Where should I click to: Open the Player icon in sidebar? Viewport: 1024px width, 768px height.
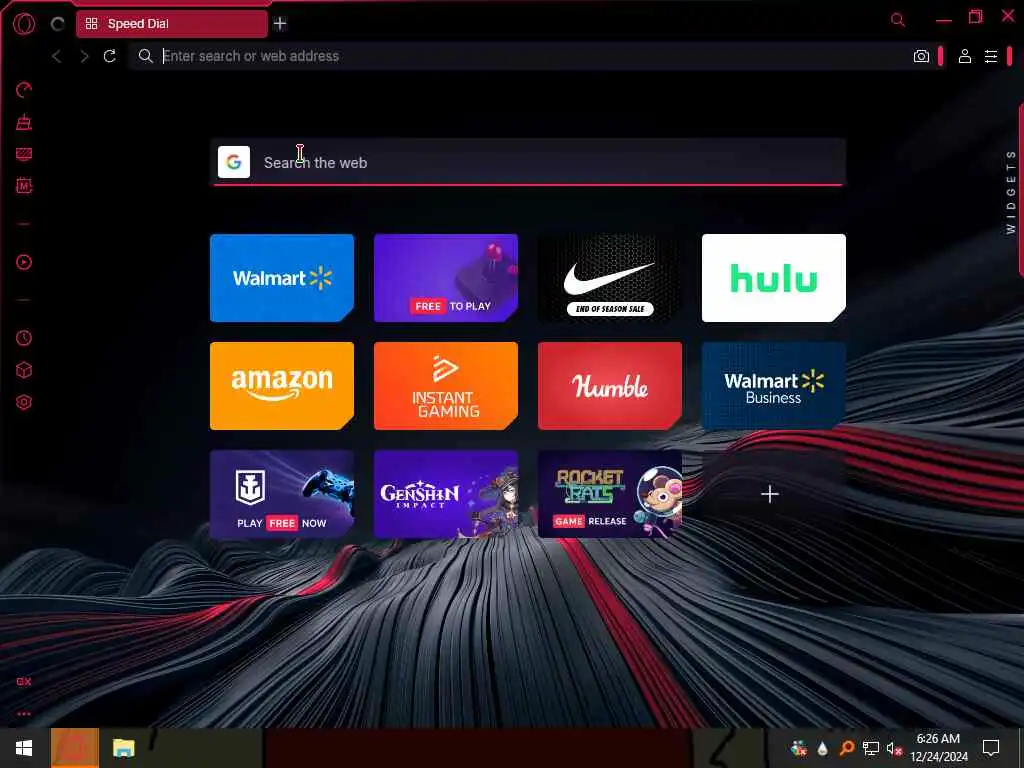[x=24, y=262]
